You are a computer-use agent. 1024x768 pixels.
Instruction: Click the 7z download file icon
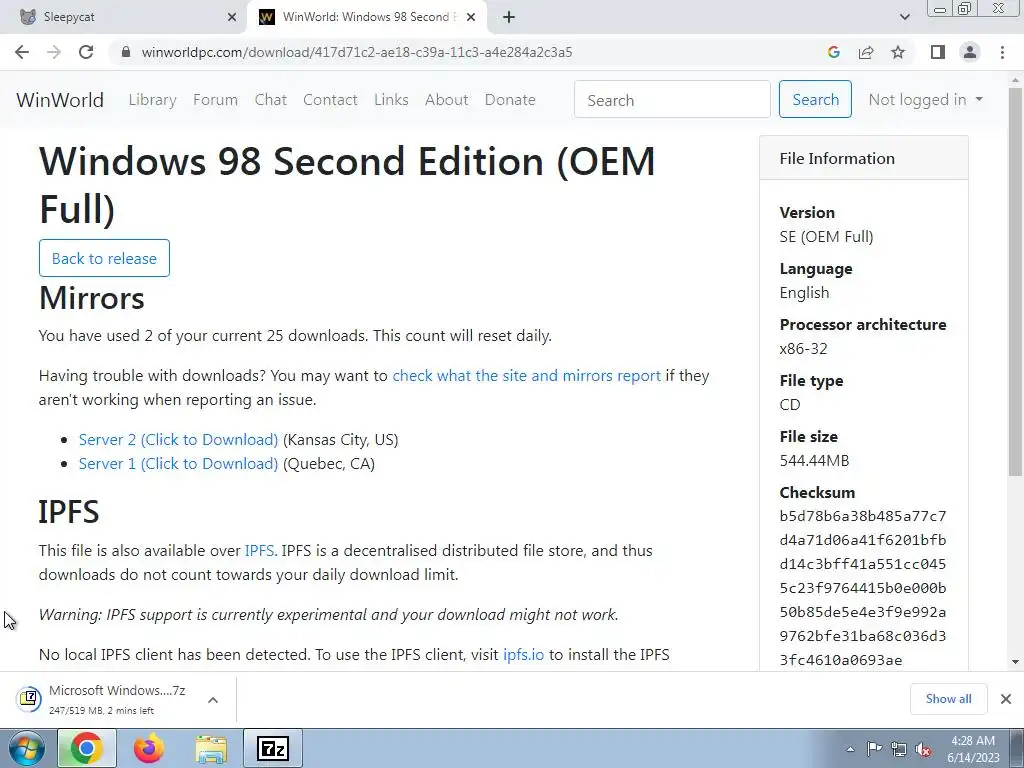coord(29,699)
